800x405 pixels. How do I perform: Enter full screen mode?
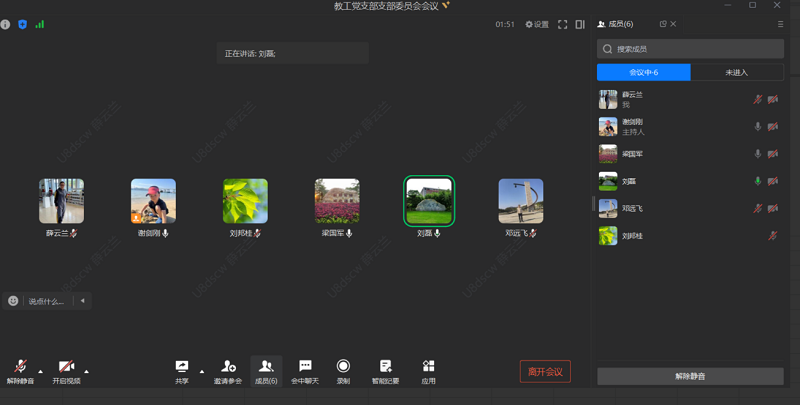[x=562, y=24]
